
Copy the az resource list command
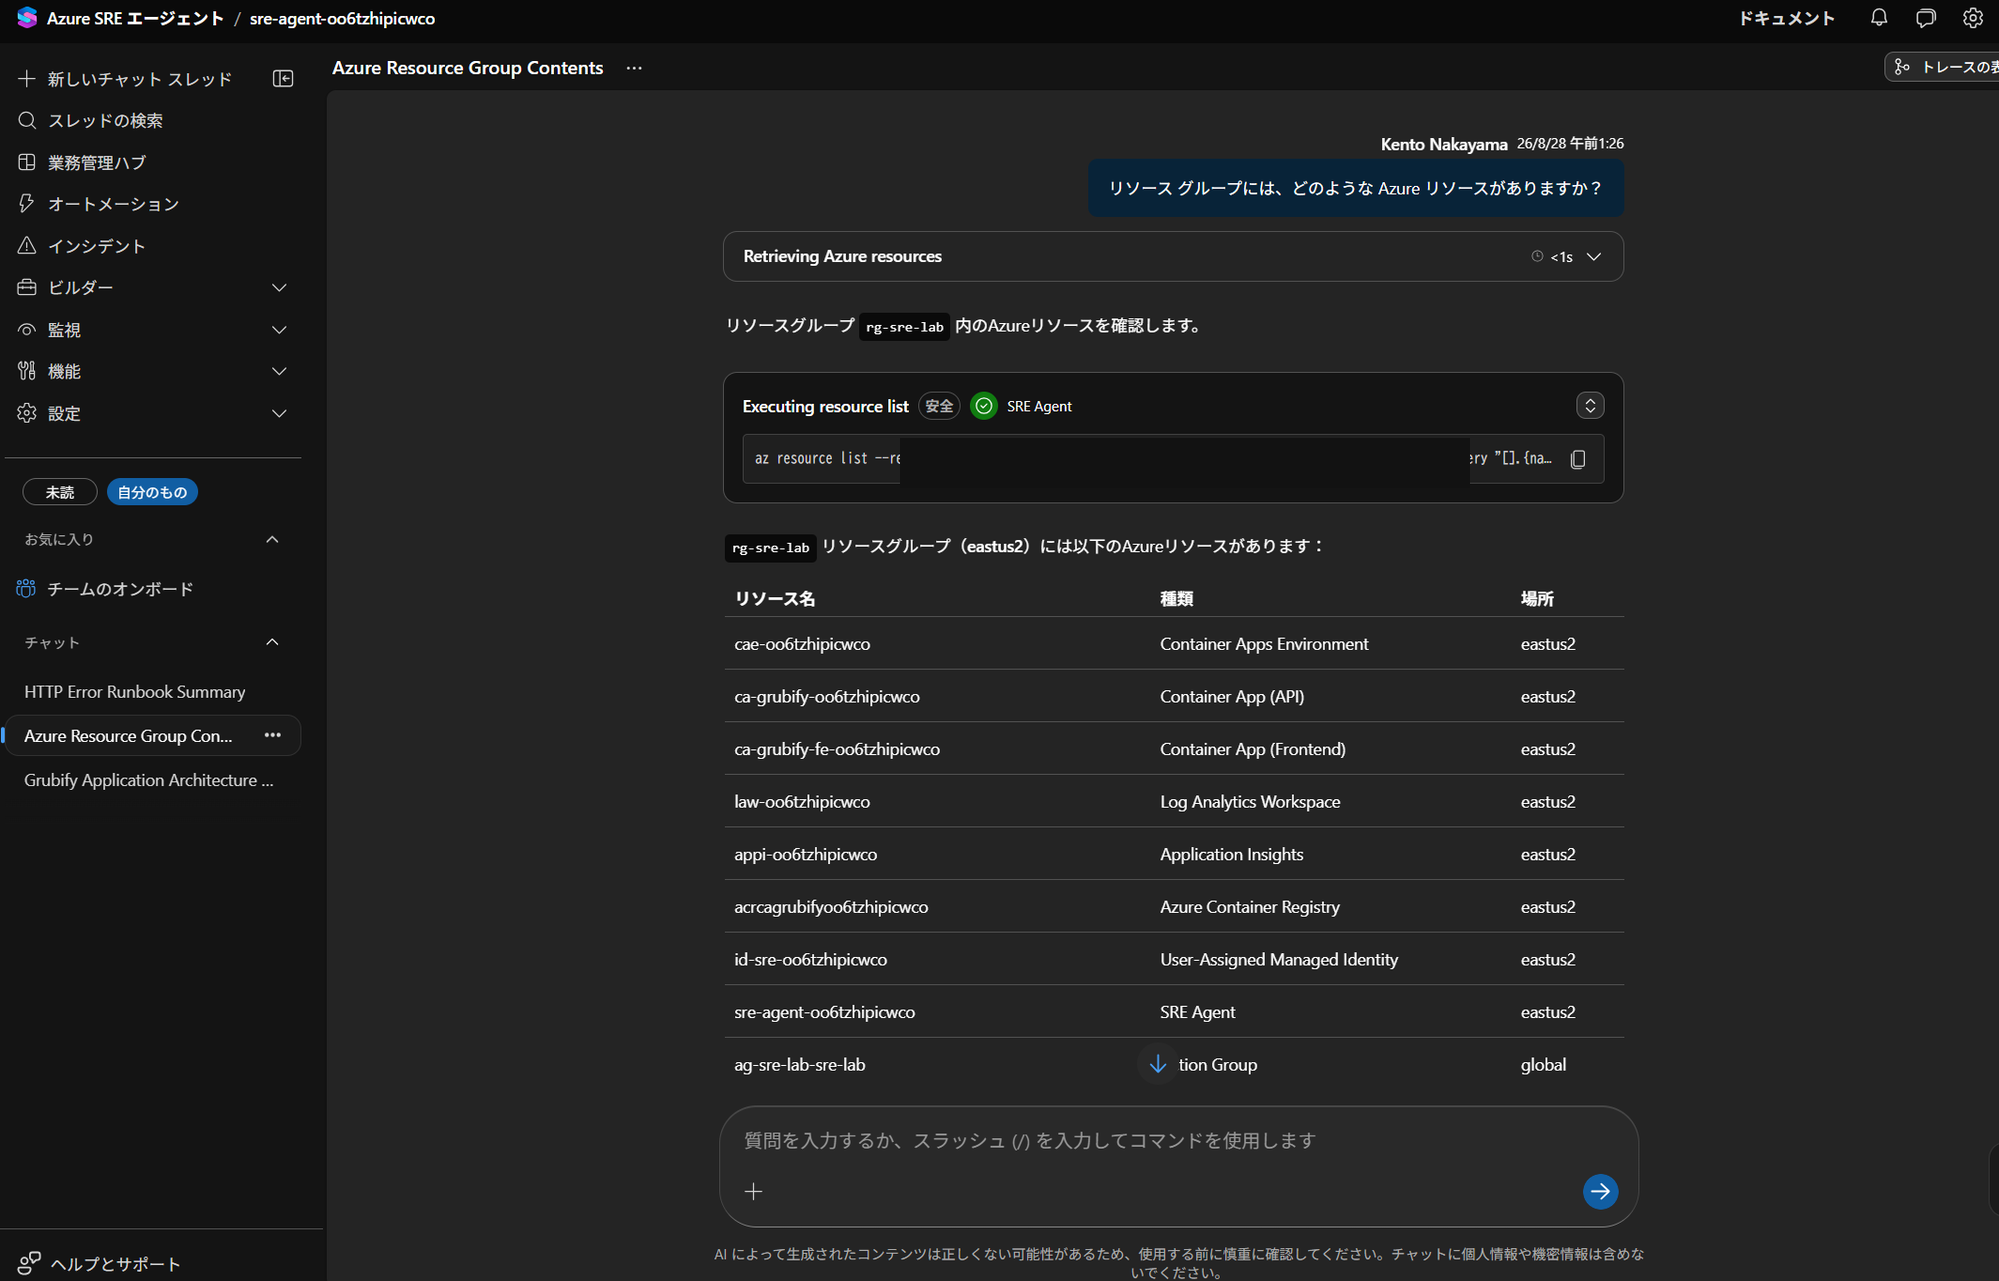pyautogui.click(x=1578, y=459)
